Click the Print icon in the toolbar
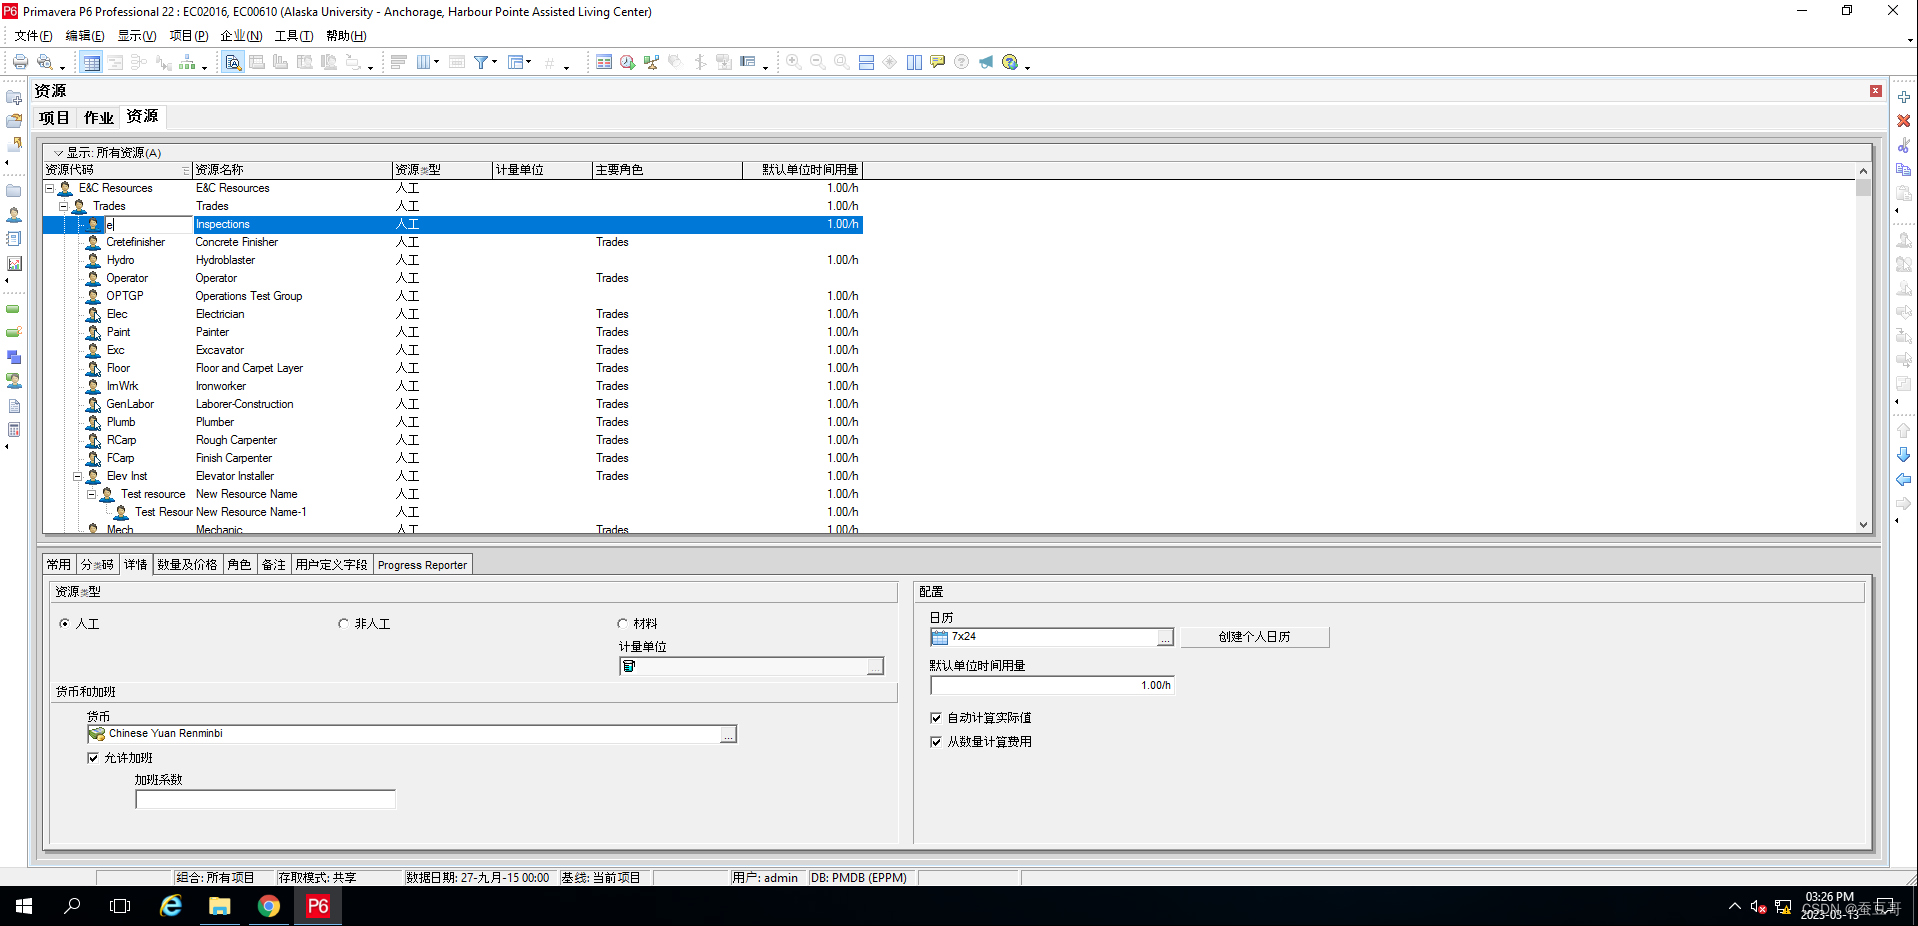 [x=20, y=62]
